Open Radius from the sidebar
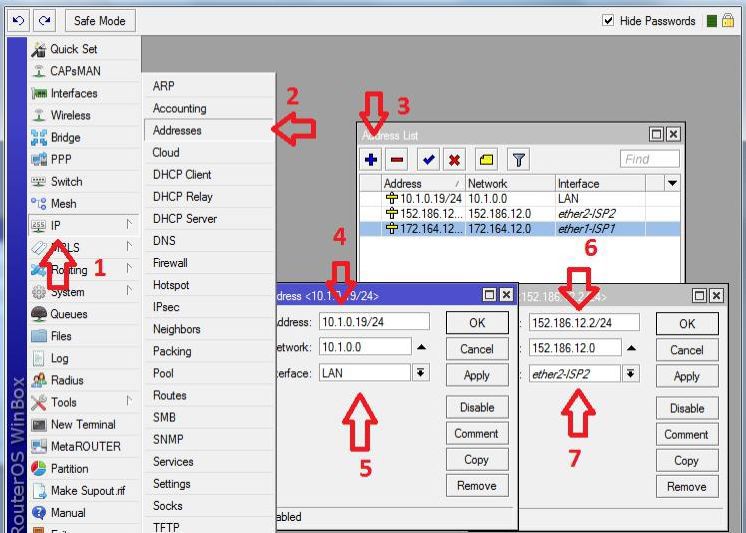The image size is (746, 533). (x=85, y=380)
